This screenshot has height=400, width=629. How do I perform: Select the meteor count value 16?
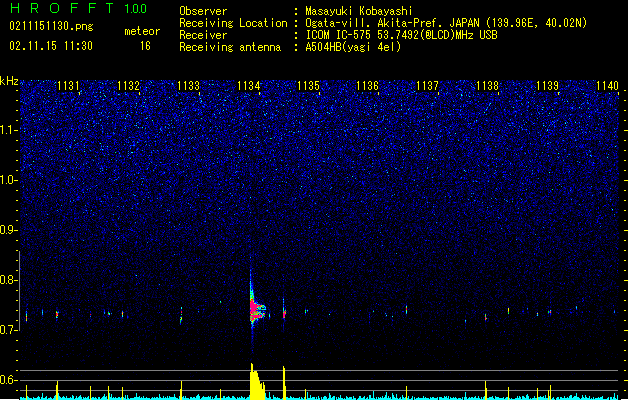[x=145, y=46]
